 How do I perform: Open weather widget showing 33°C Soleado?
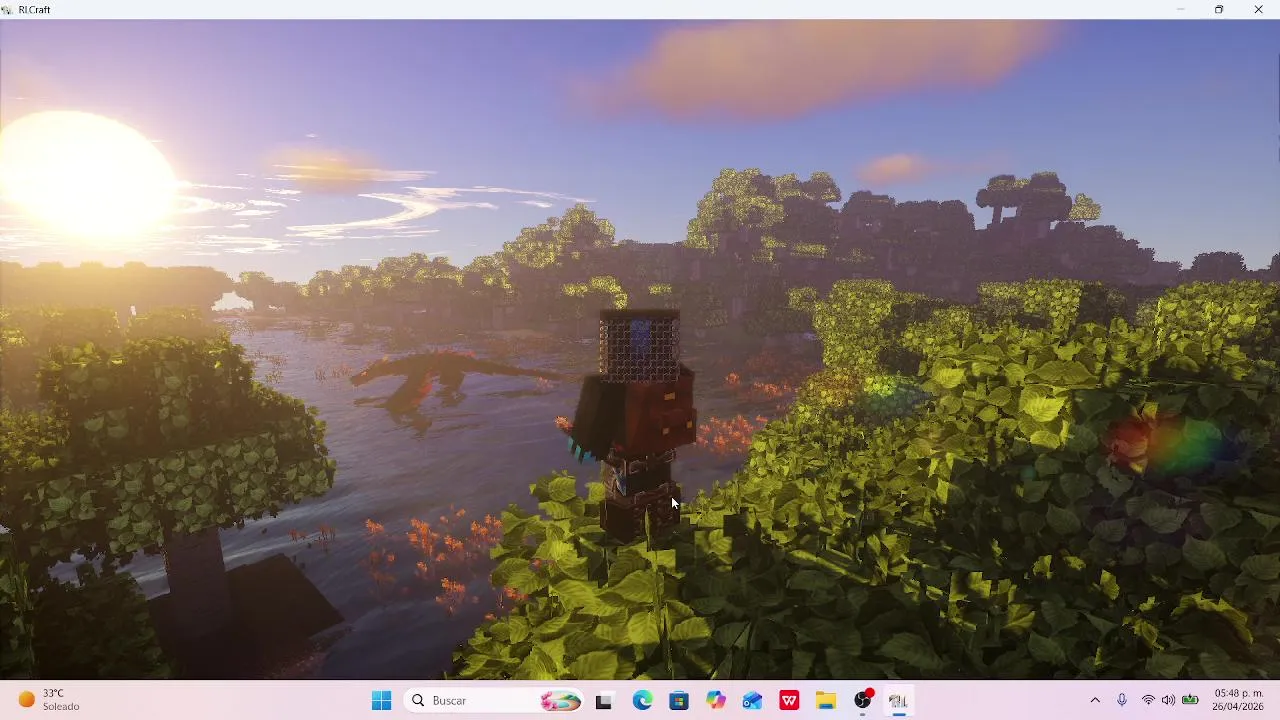[50, 700]
